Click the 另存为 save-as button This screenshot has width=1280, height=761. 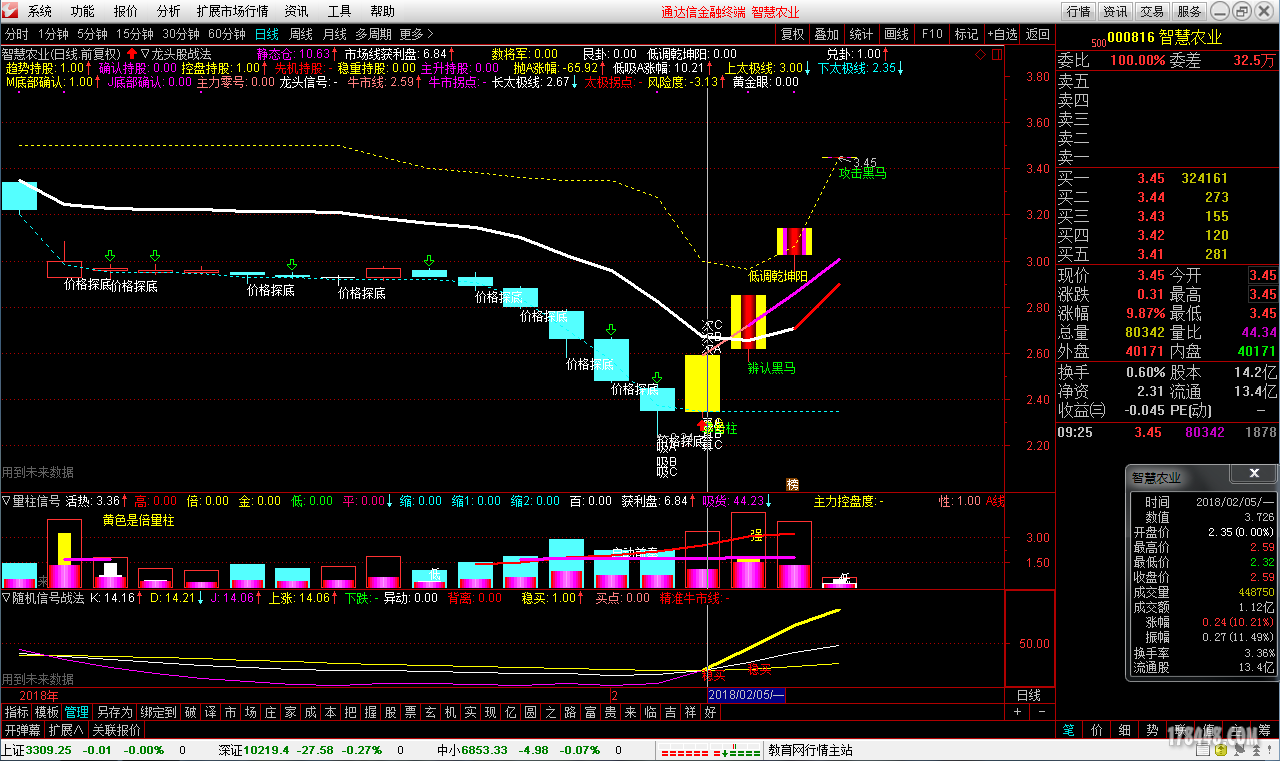[114, 712]
